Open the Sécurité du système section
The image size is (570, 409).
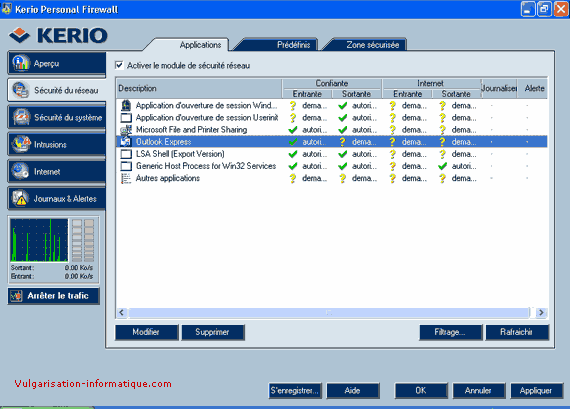[x=57, y=117]
